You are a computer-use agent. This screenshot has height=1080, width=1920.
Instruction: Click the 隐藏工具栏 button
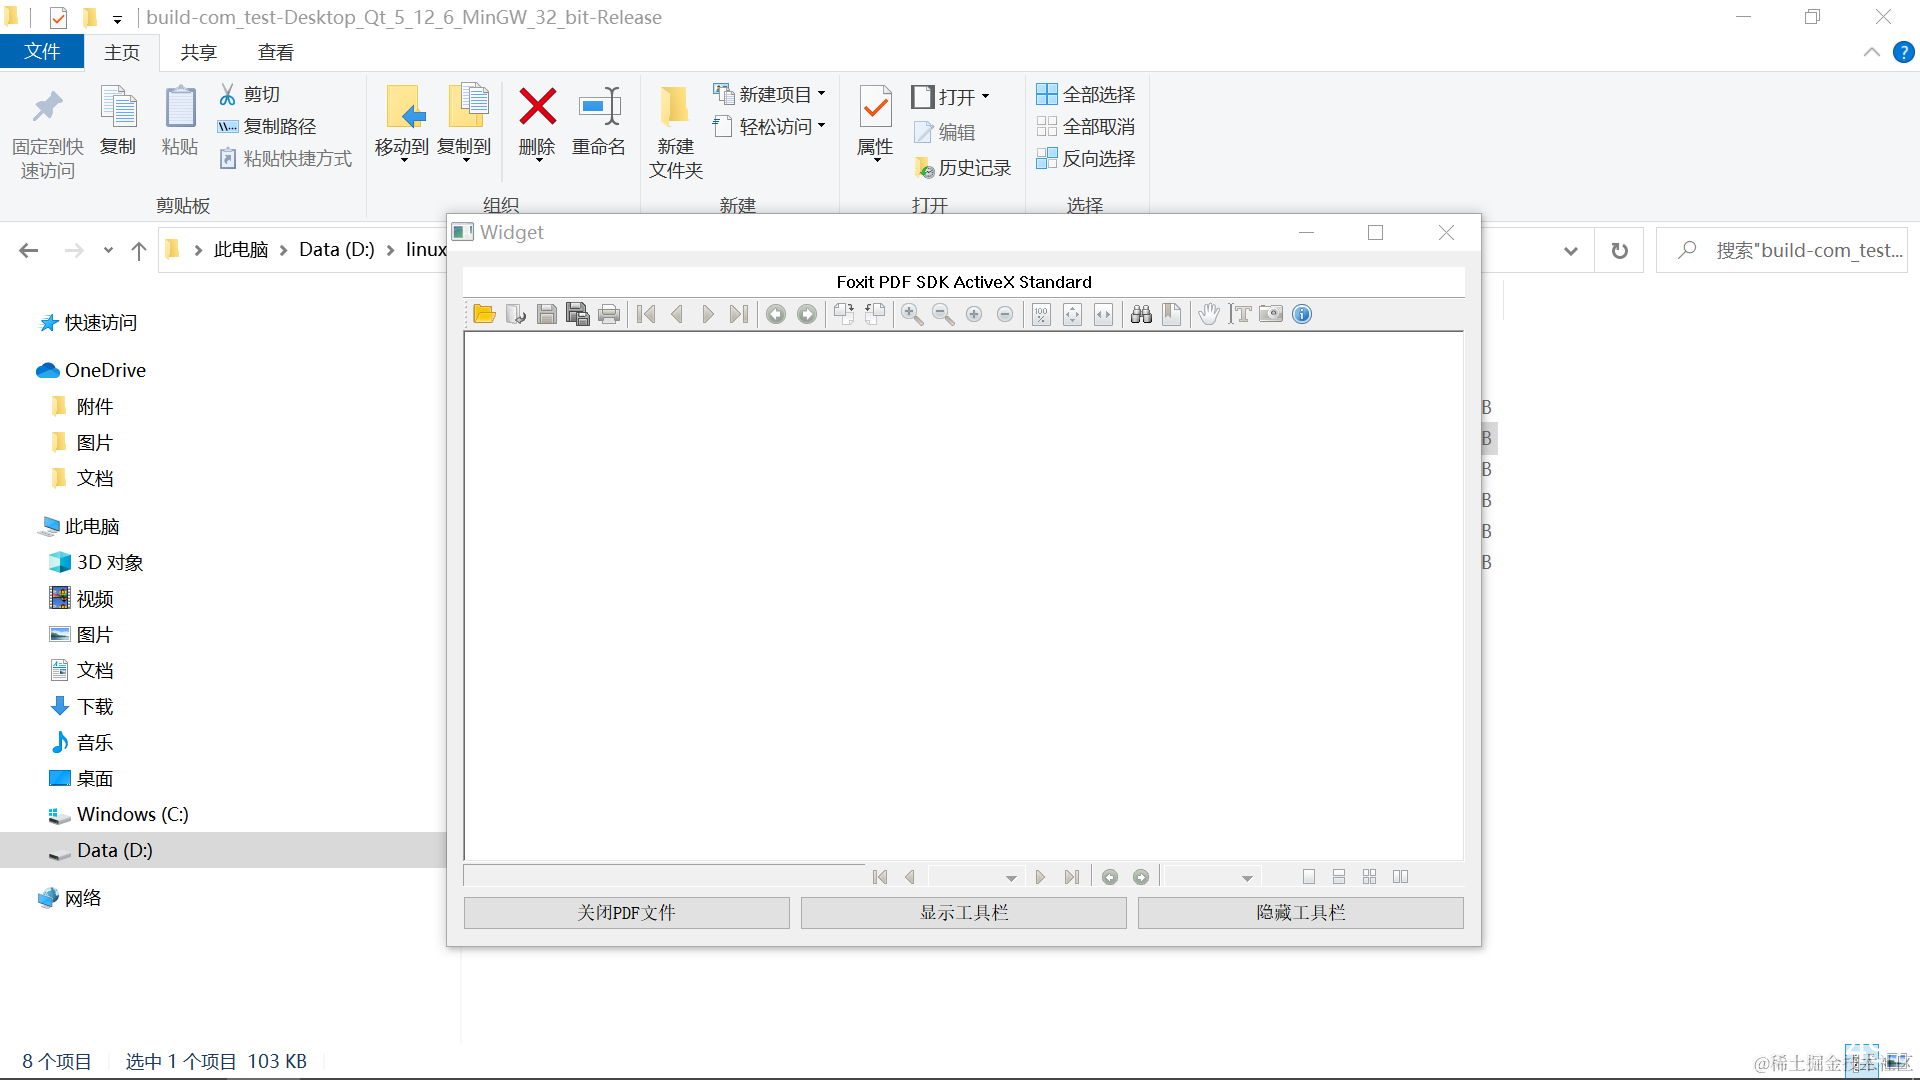coord(1300,912)
